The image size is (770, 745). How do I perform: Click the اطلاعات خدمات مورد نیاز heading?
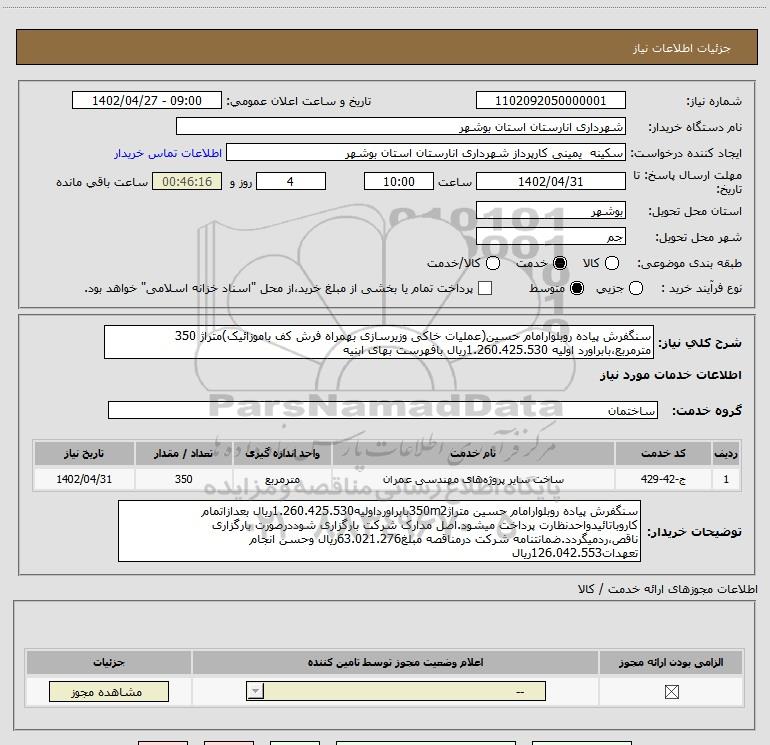coord(670,375)
